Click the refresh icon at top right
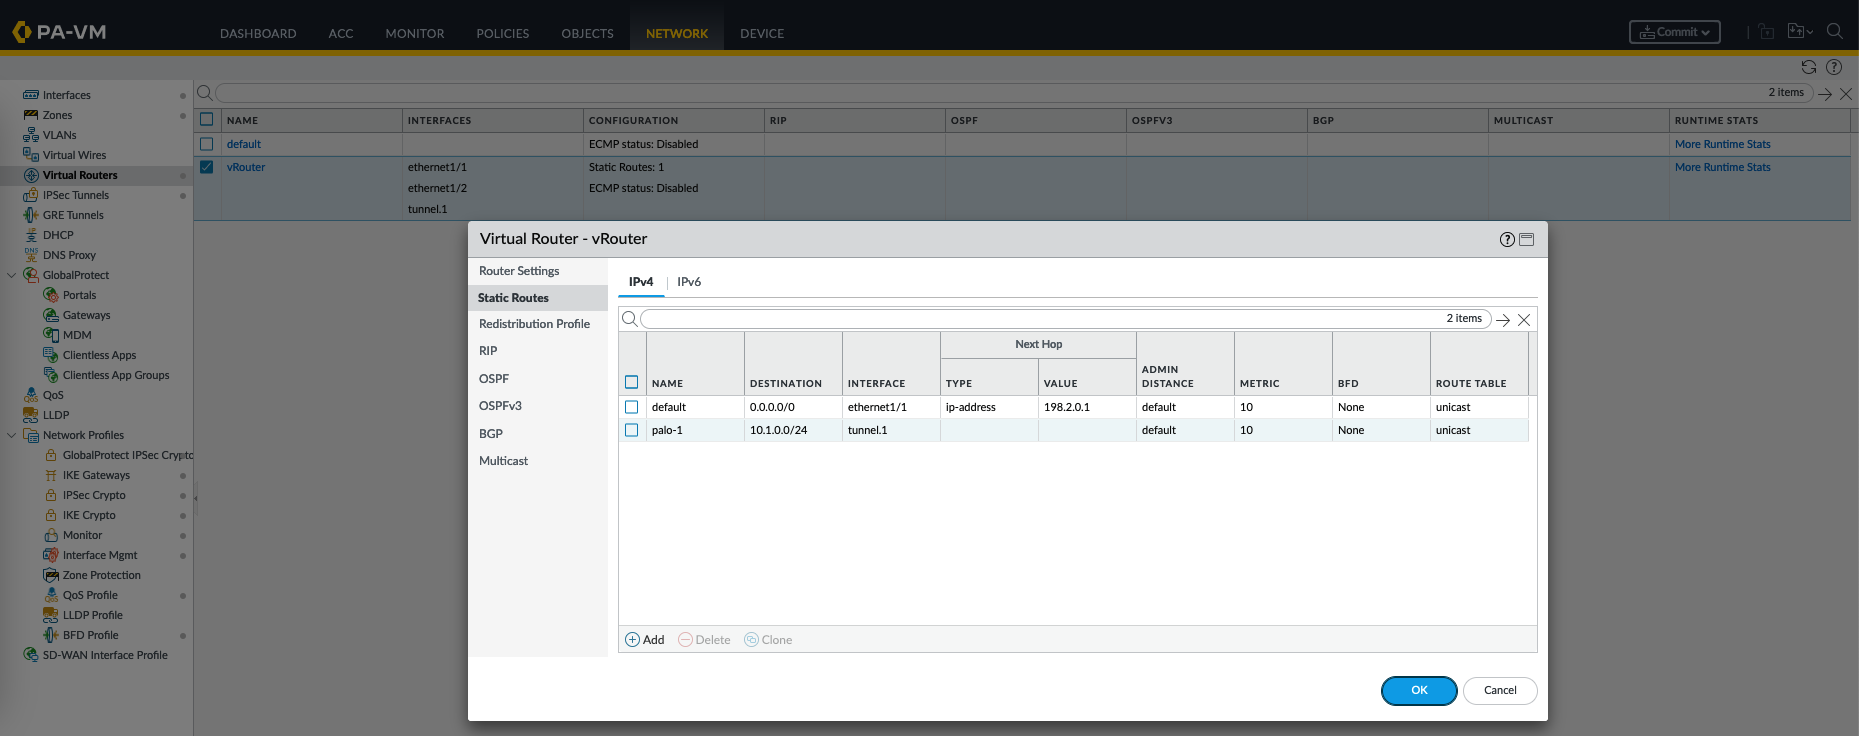The width and height of the screenshot is (1859, 736). point(1809,67)
